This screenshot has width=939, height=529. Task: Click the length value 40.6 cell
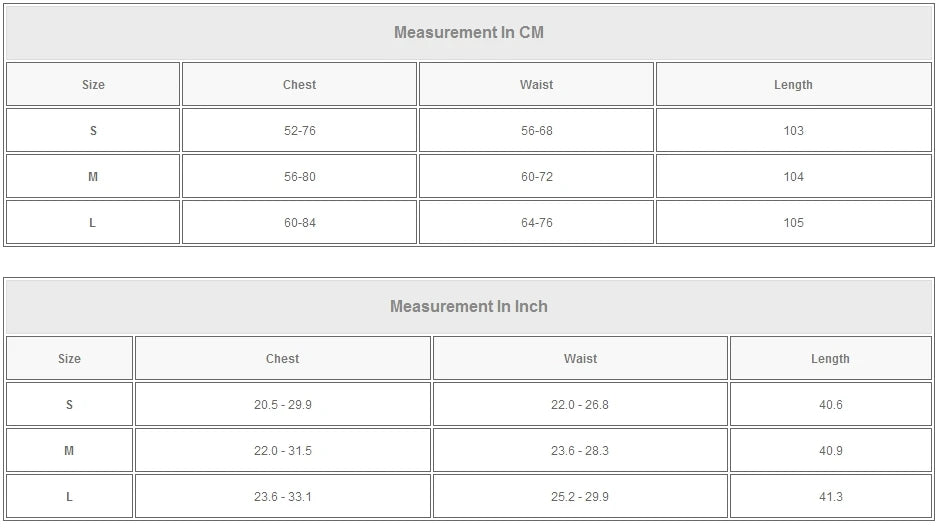tap(830, 405)
